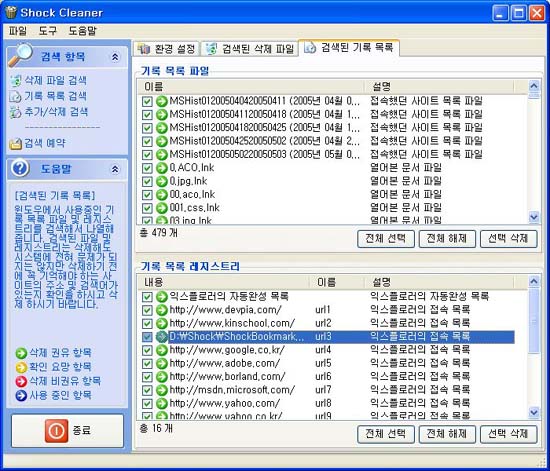Uncheck the MSHist012005041820050425 checkbox
The height and width of the screenshot is (471, 550).
point(147,128)
